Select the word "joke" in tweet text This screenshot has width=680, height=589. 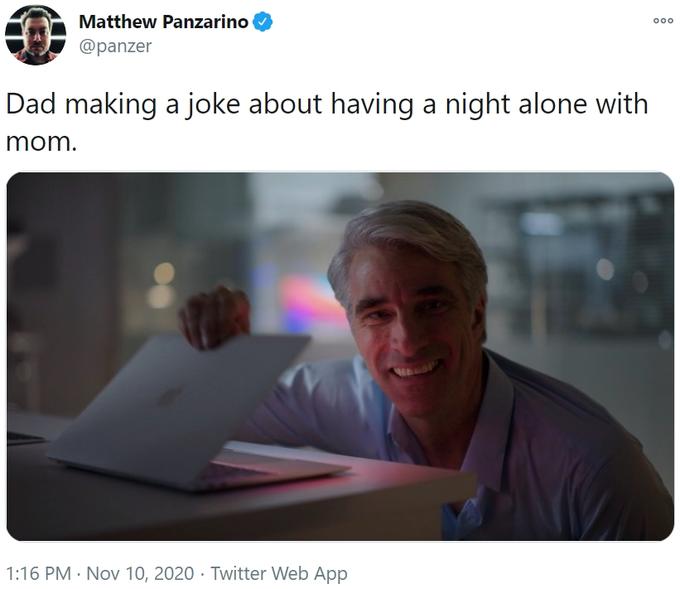click(x=212, y=105)
